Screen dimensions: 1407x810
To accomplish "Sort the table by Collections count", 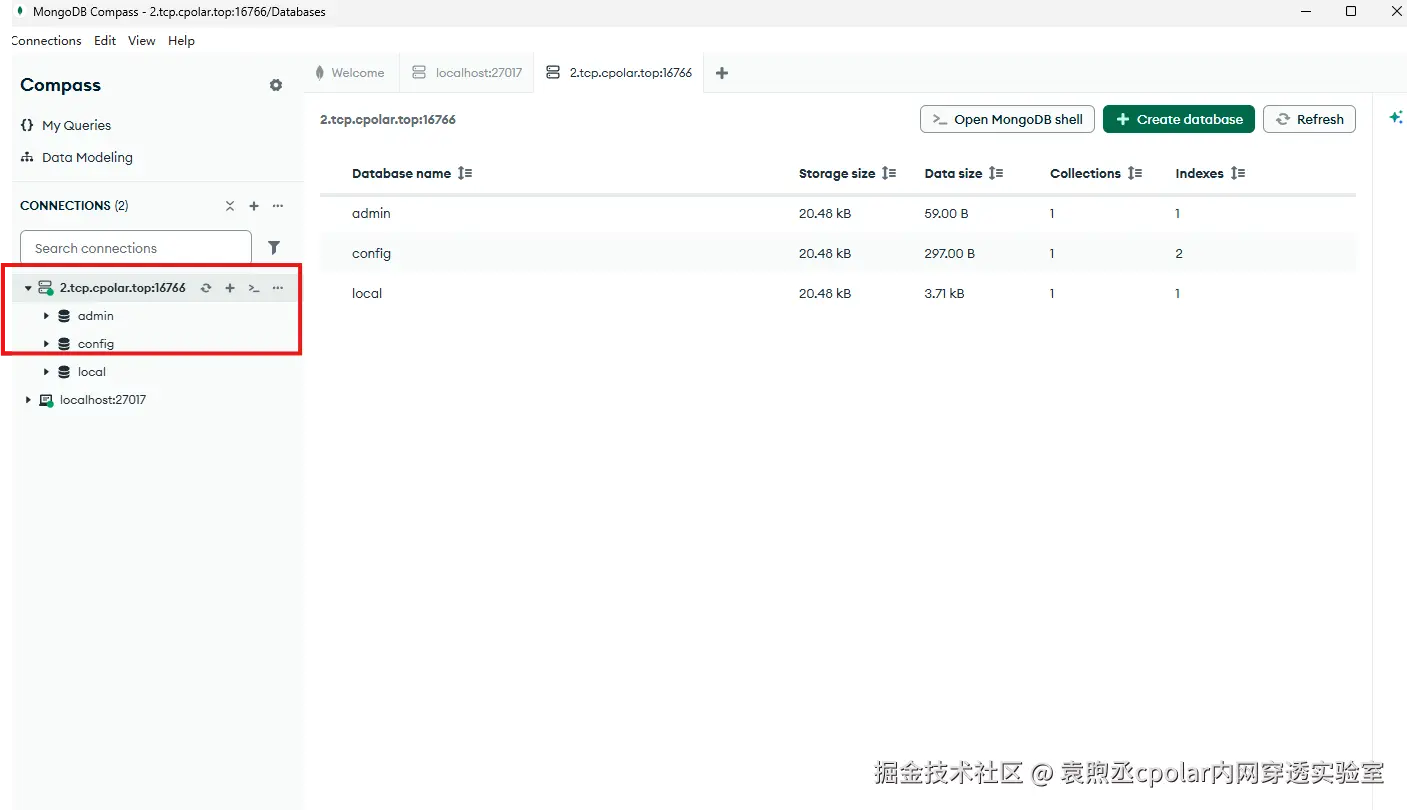I will [1134, 173].
